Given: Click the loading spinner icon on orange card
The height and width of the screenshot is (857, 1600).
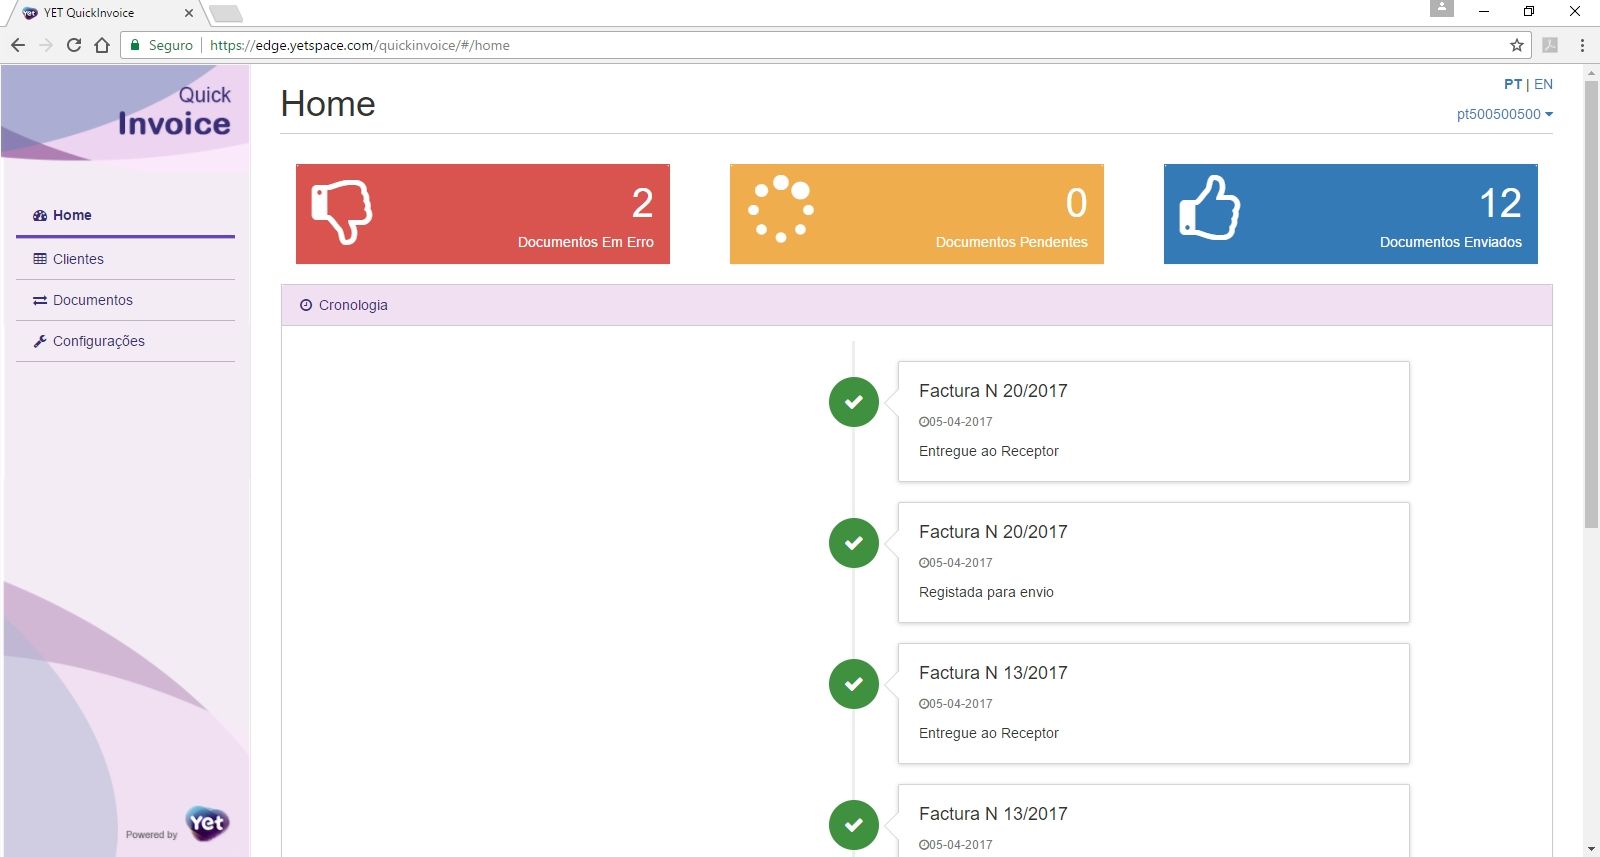Looking at the screenshot, I should (780, 210).
